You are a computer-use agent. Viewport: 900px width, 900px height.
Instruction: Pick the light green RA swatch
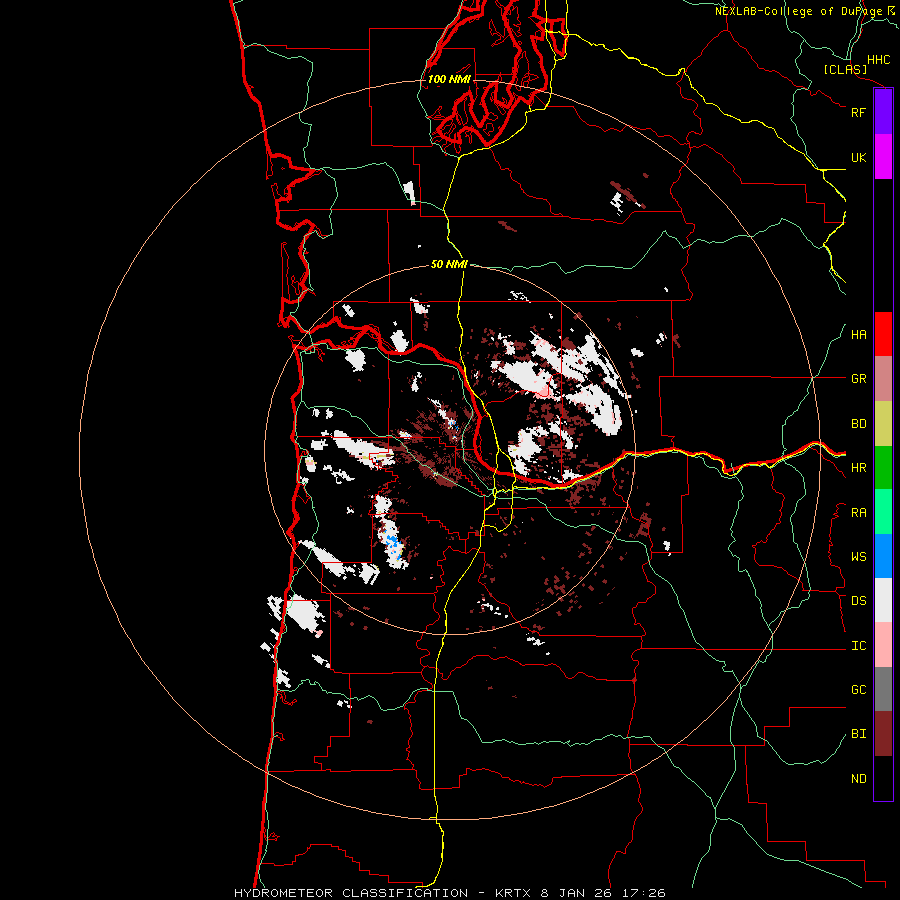click(x=883, y=512)
